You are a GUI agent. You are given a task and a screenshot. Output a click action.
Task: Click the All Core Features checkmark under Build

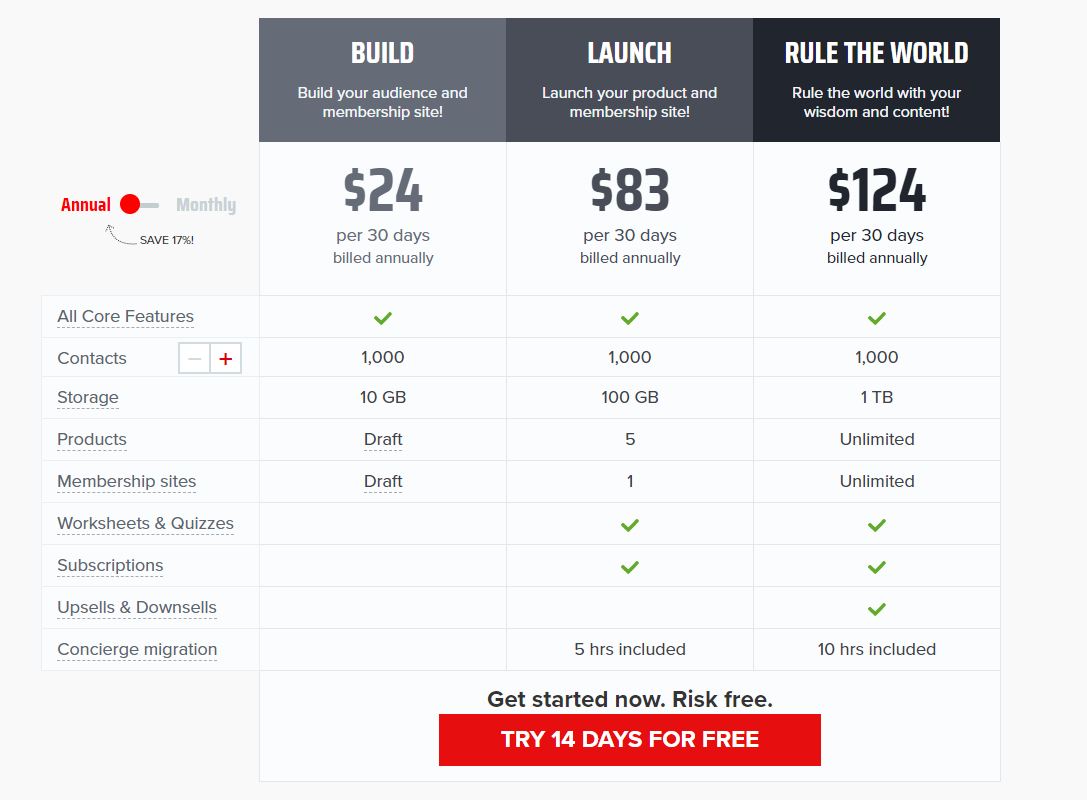[383, 318]
